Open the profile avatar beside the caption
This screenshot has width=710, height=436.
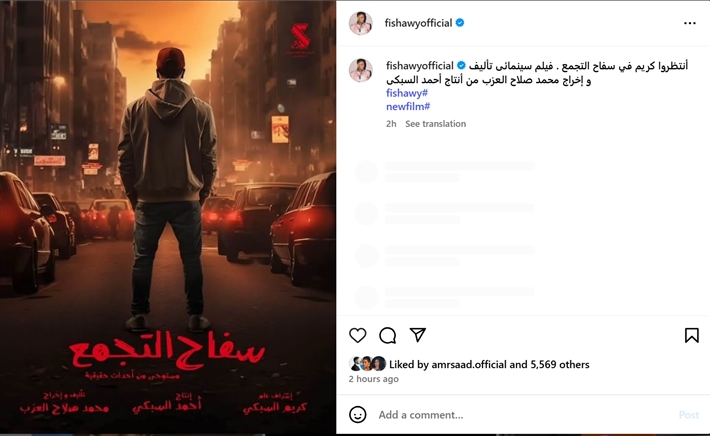click(x=361, y=70)
